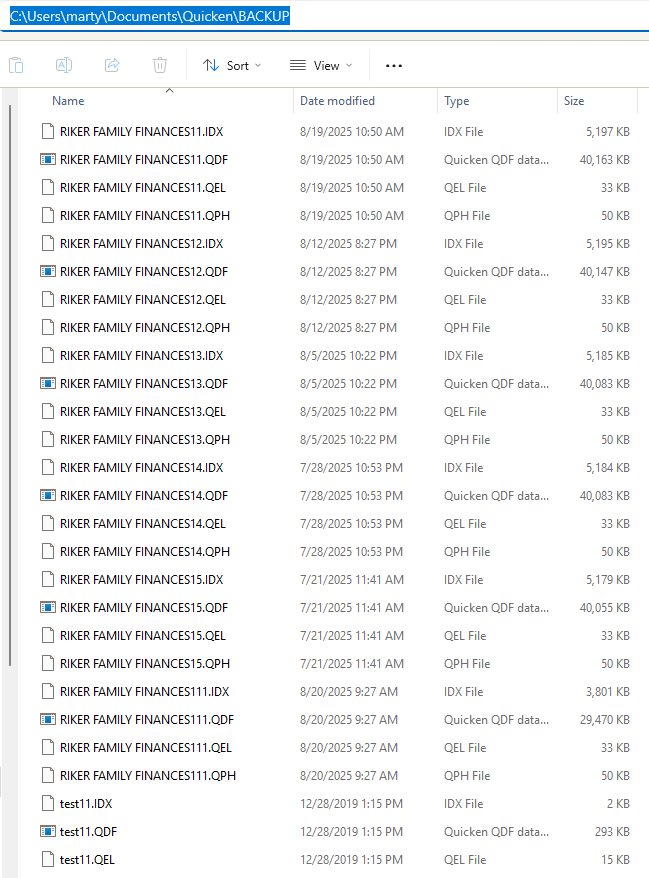Click the Share toolbar icon
The width and height of the screenshot is (649, 878).
pos(112,66)
